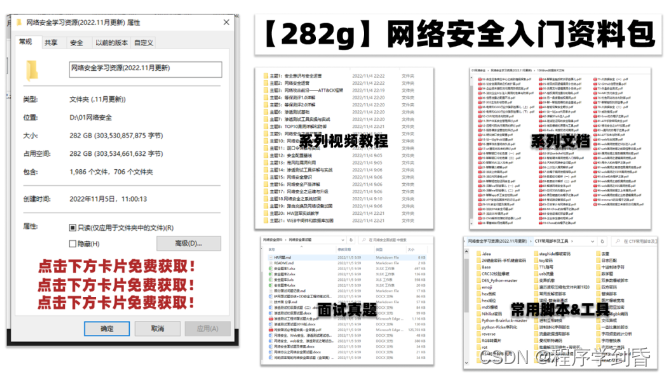Image resolution: width=666 pixels, height=376 pixels.
Task: Click the search magnifier in the CTF tools window
Action: pyautogui.click(x=618, y=241)
